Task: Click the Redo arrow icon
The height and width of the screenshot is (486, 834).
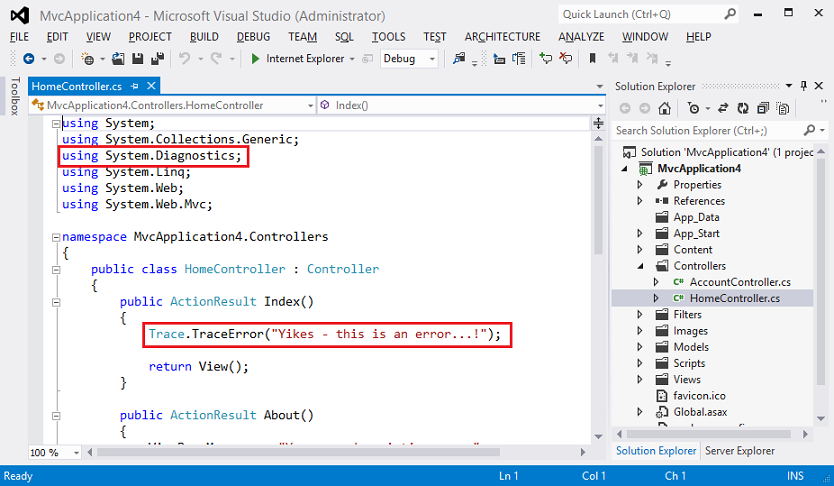Action: (x=216, y=58)
